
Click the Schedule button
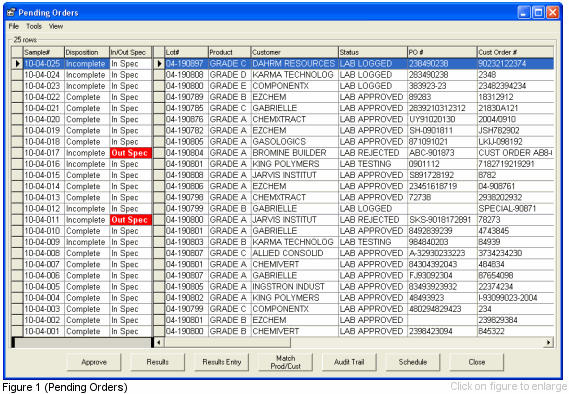click(413, 362)
